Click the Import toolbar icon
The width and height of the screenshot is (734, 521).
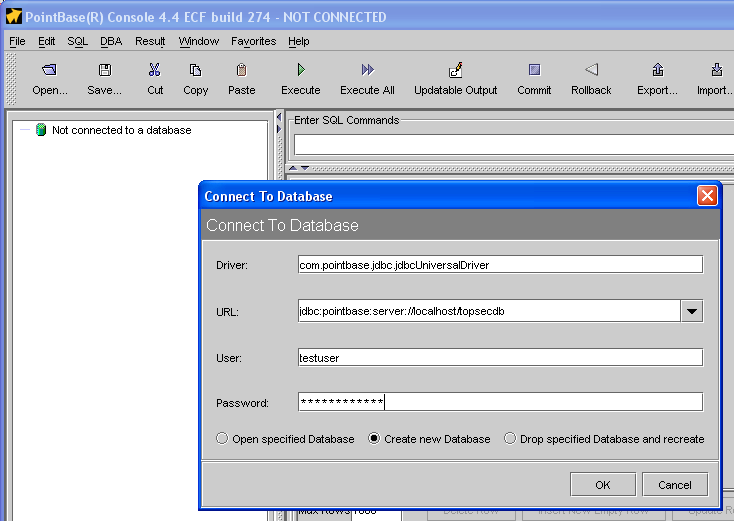(717, 70)
